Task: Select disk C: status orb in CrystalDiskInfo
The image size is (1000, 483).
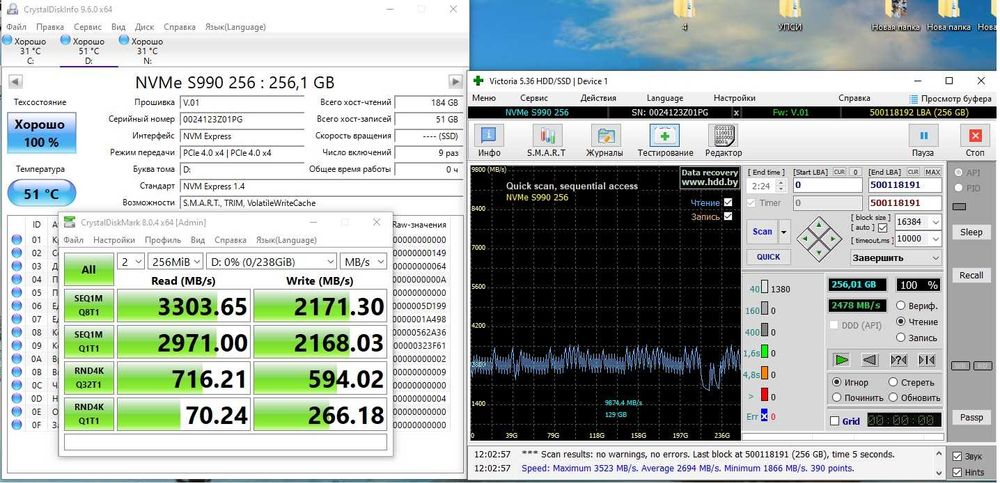Action: click(7, 40)
